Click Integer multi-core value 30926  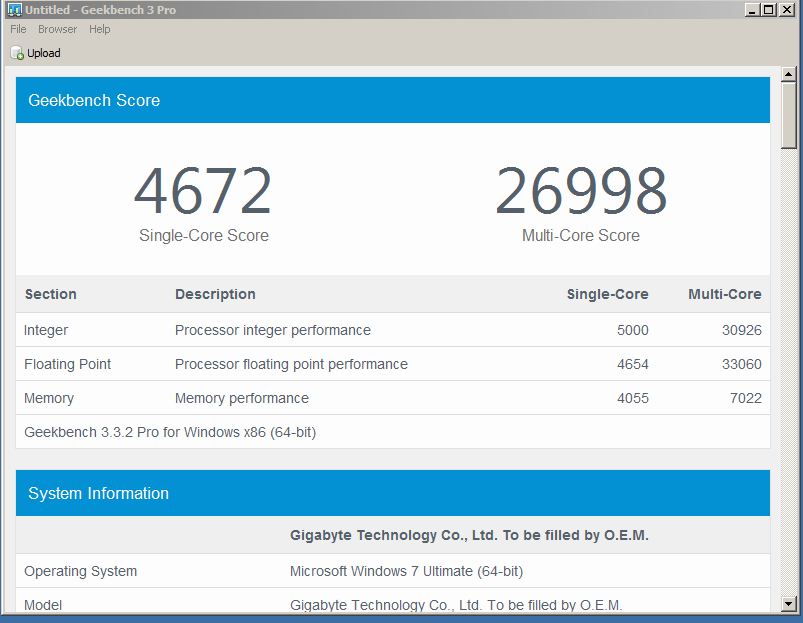[x=742, y=330]
